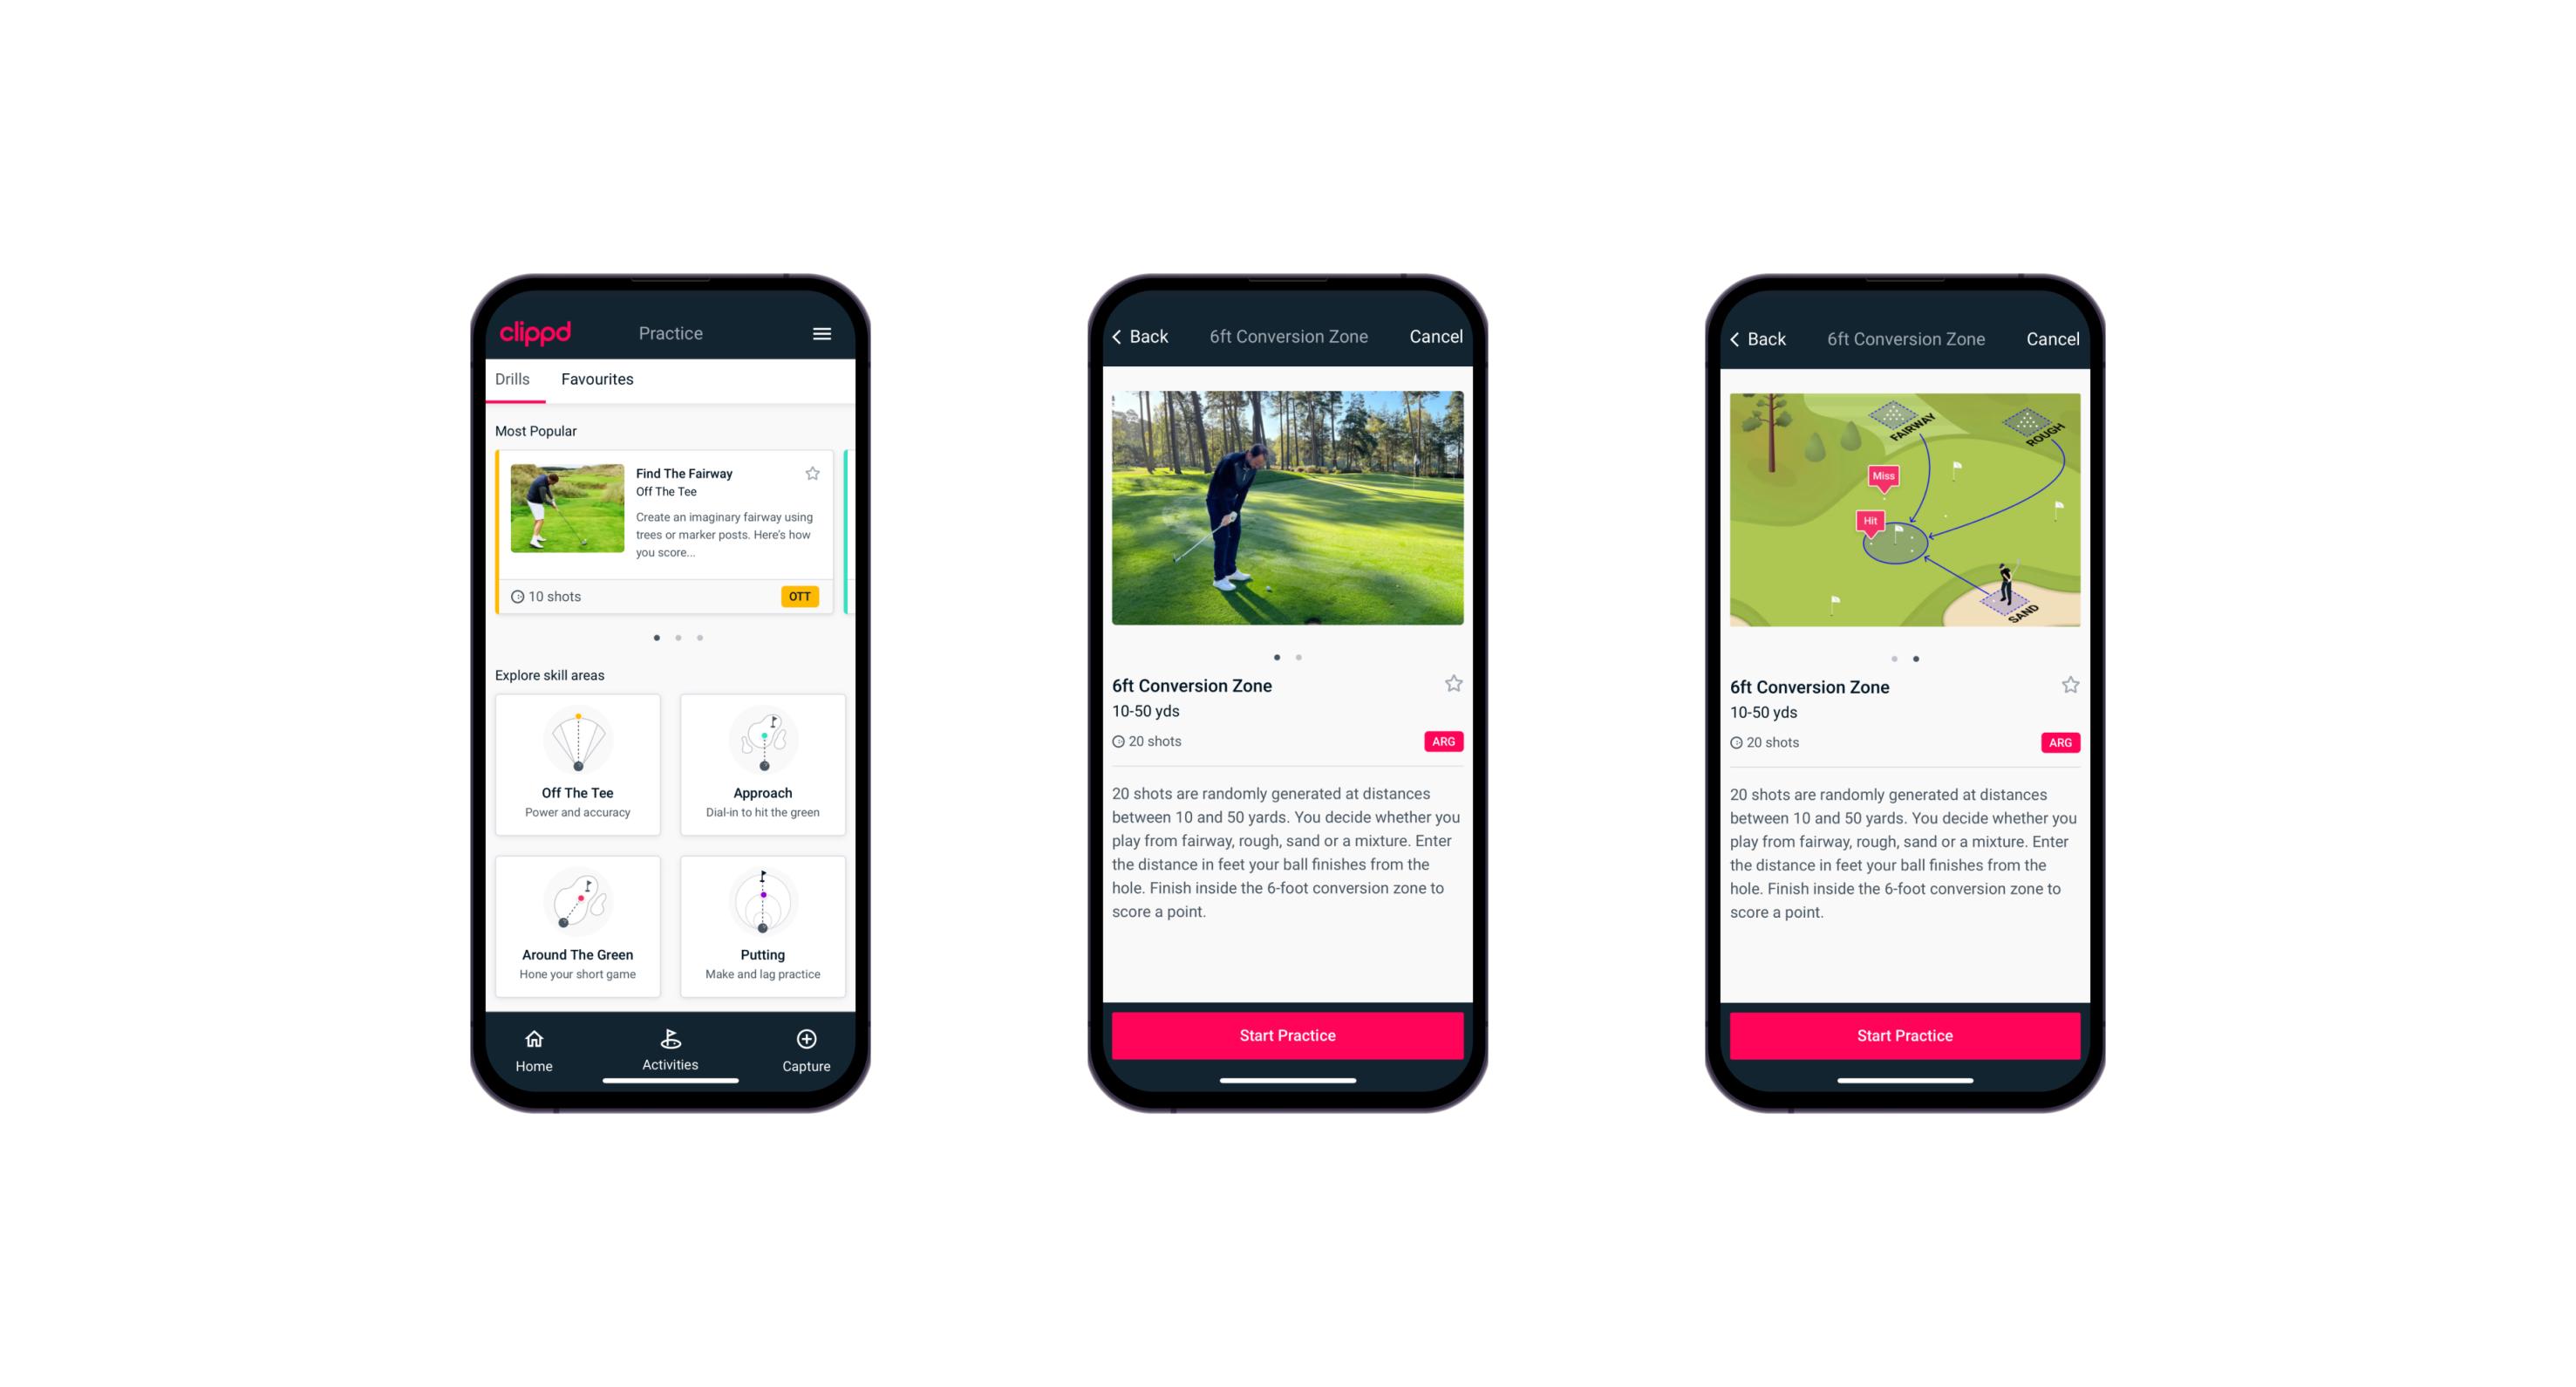
Task: Select the 6ft Conversion Zone drill thumbnail
Action: [1289, 510]
